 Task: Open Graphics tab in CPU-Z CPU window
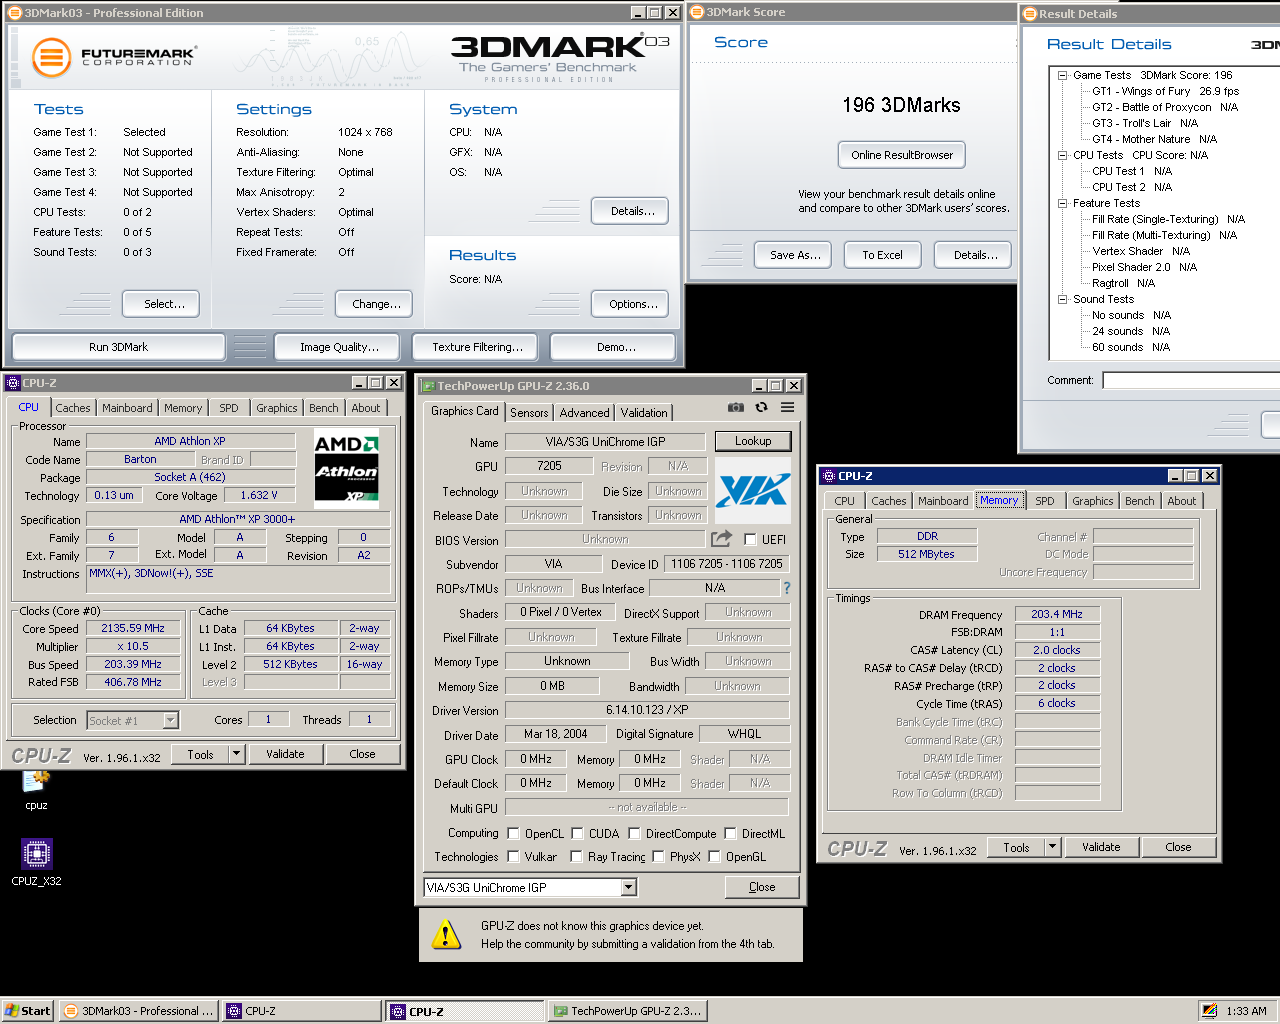pyautogui.click(x=276, y=408)
